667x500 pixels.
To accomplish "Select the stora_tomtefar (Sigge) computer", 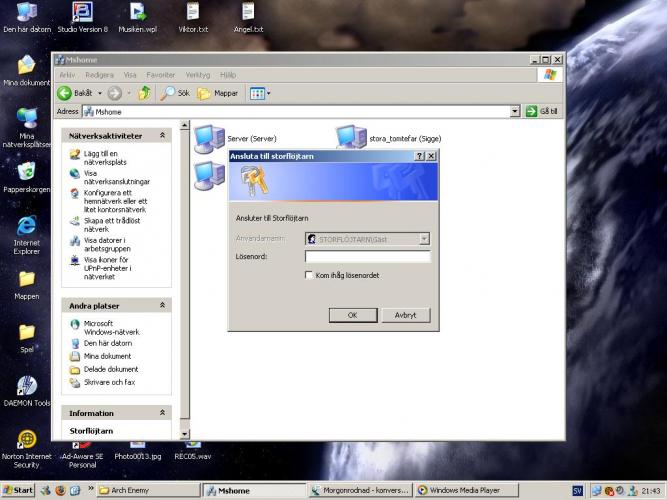I will coord(350,138).
